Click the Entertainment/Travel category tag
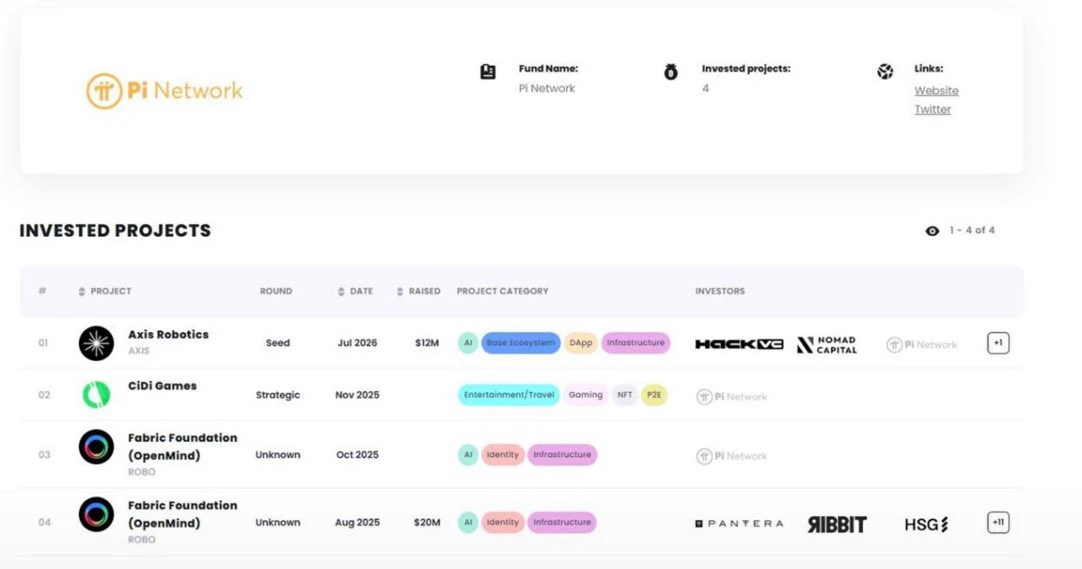Screen dimensions: 1082x569 [x=509, y=395]
